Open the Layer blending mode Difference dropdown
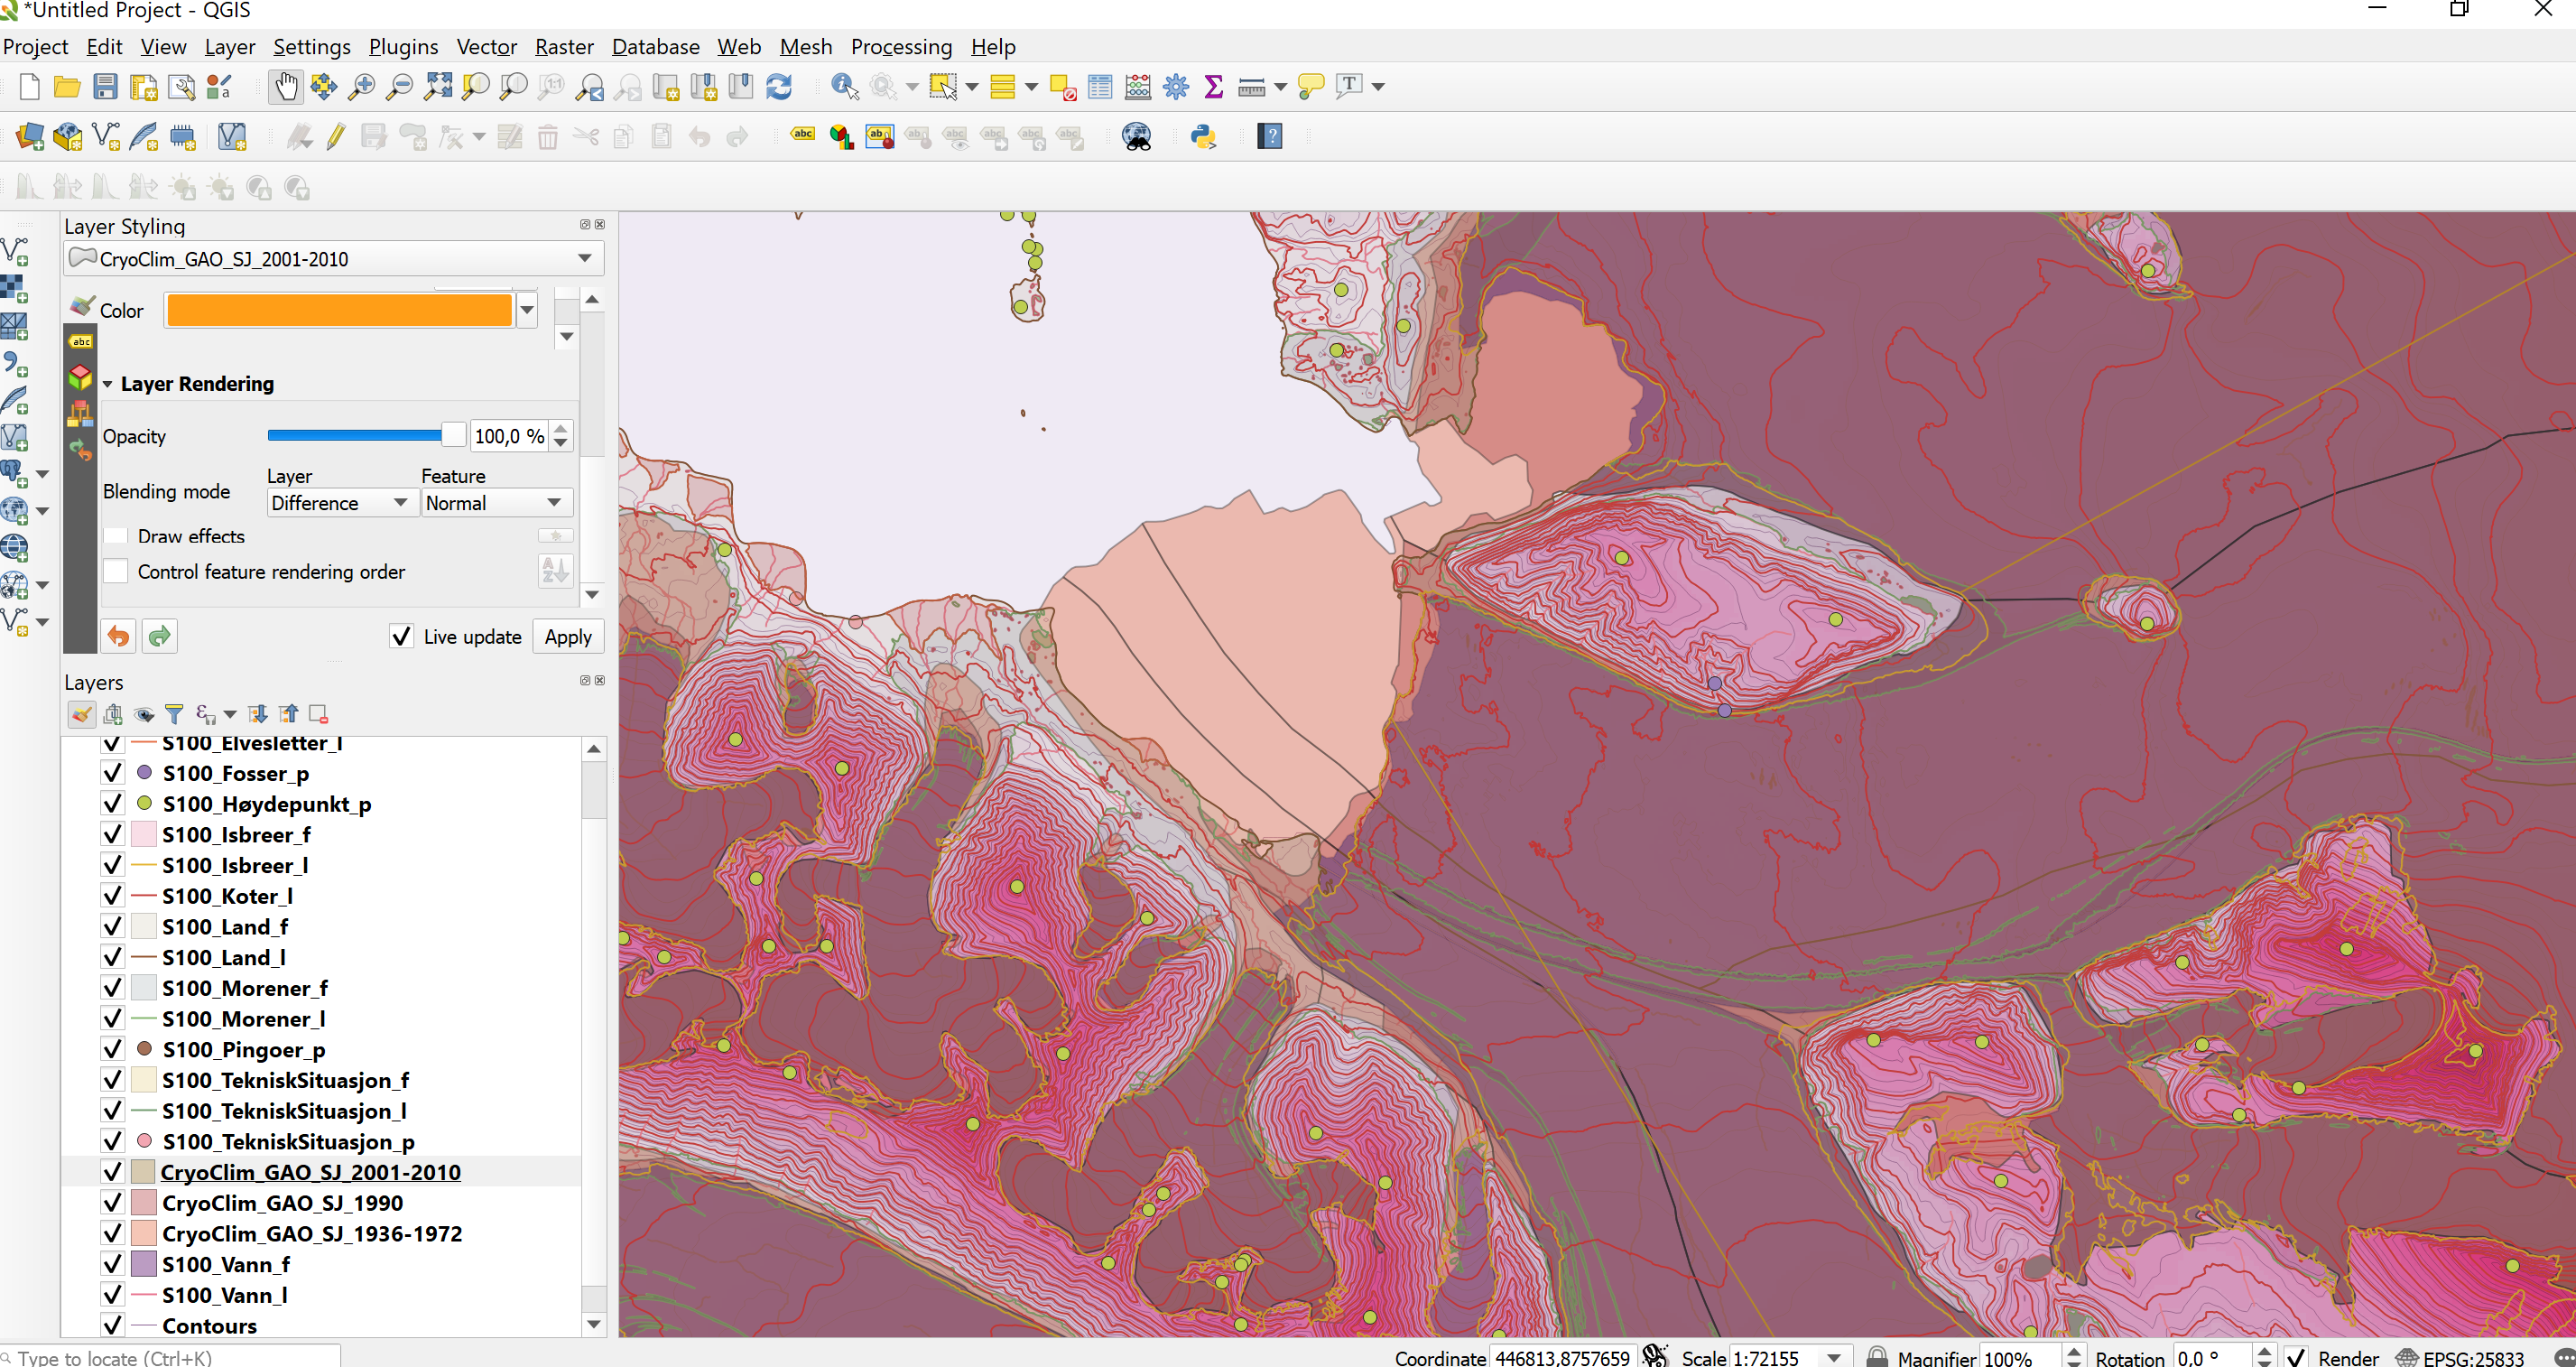This screenshot has width=2576, height=1367. pos(339,503)
